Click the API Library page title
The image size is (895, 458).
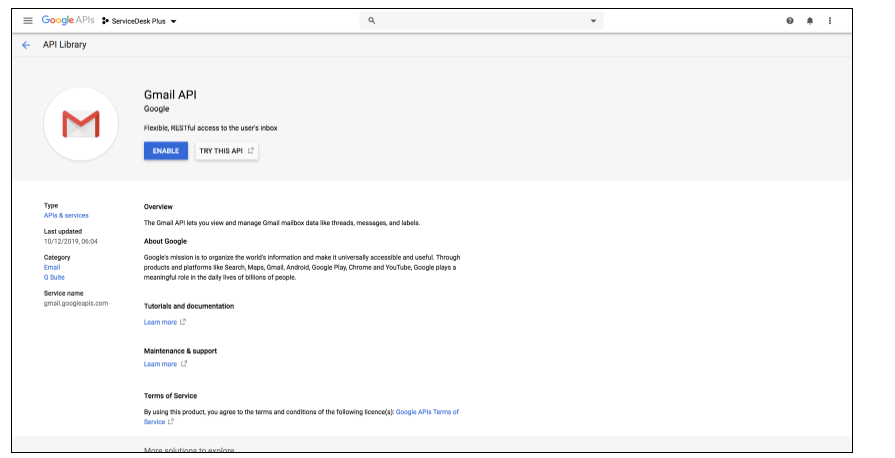[65, 45]
